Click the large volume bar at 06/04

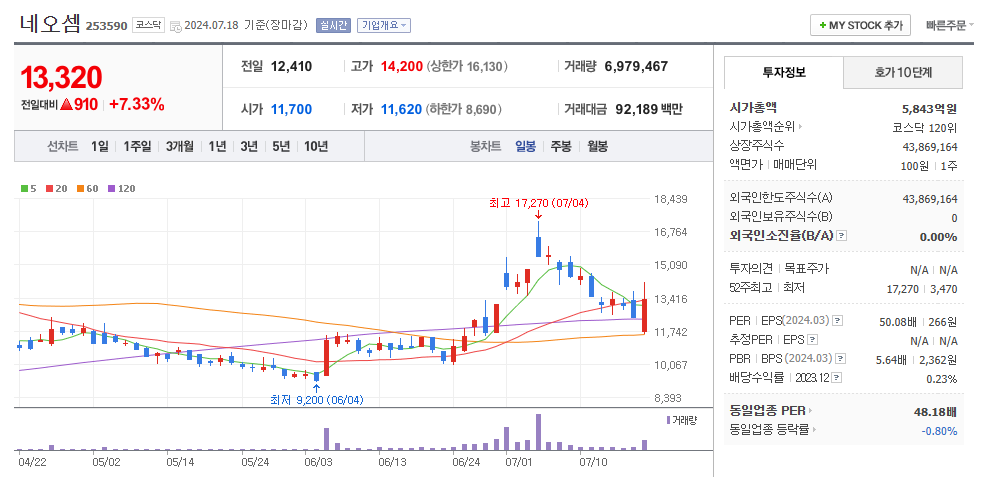coord(326,439)
